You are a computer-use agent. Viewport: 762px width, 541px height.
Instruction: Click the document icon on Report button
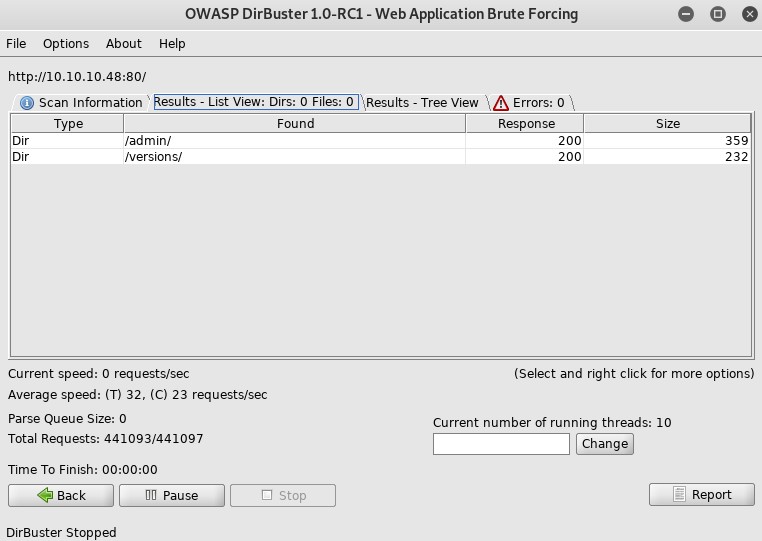(x=679, y=494)
